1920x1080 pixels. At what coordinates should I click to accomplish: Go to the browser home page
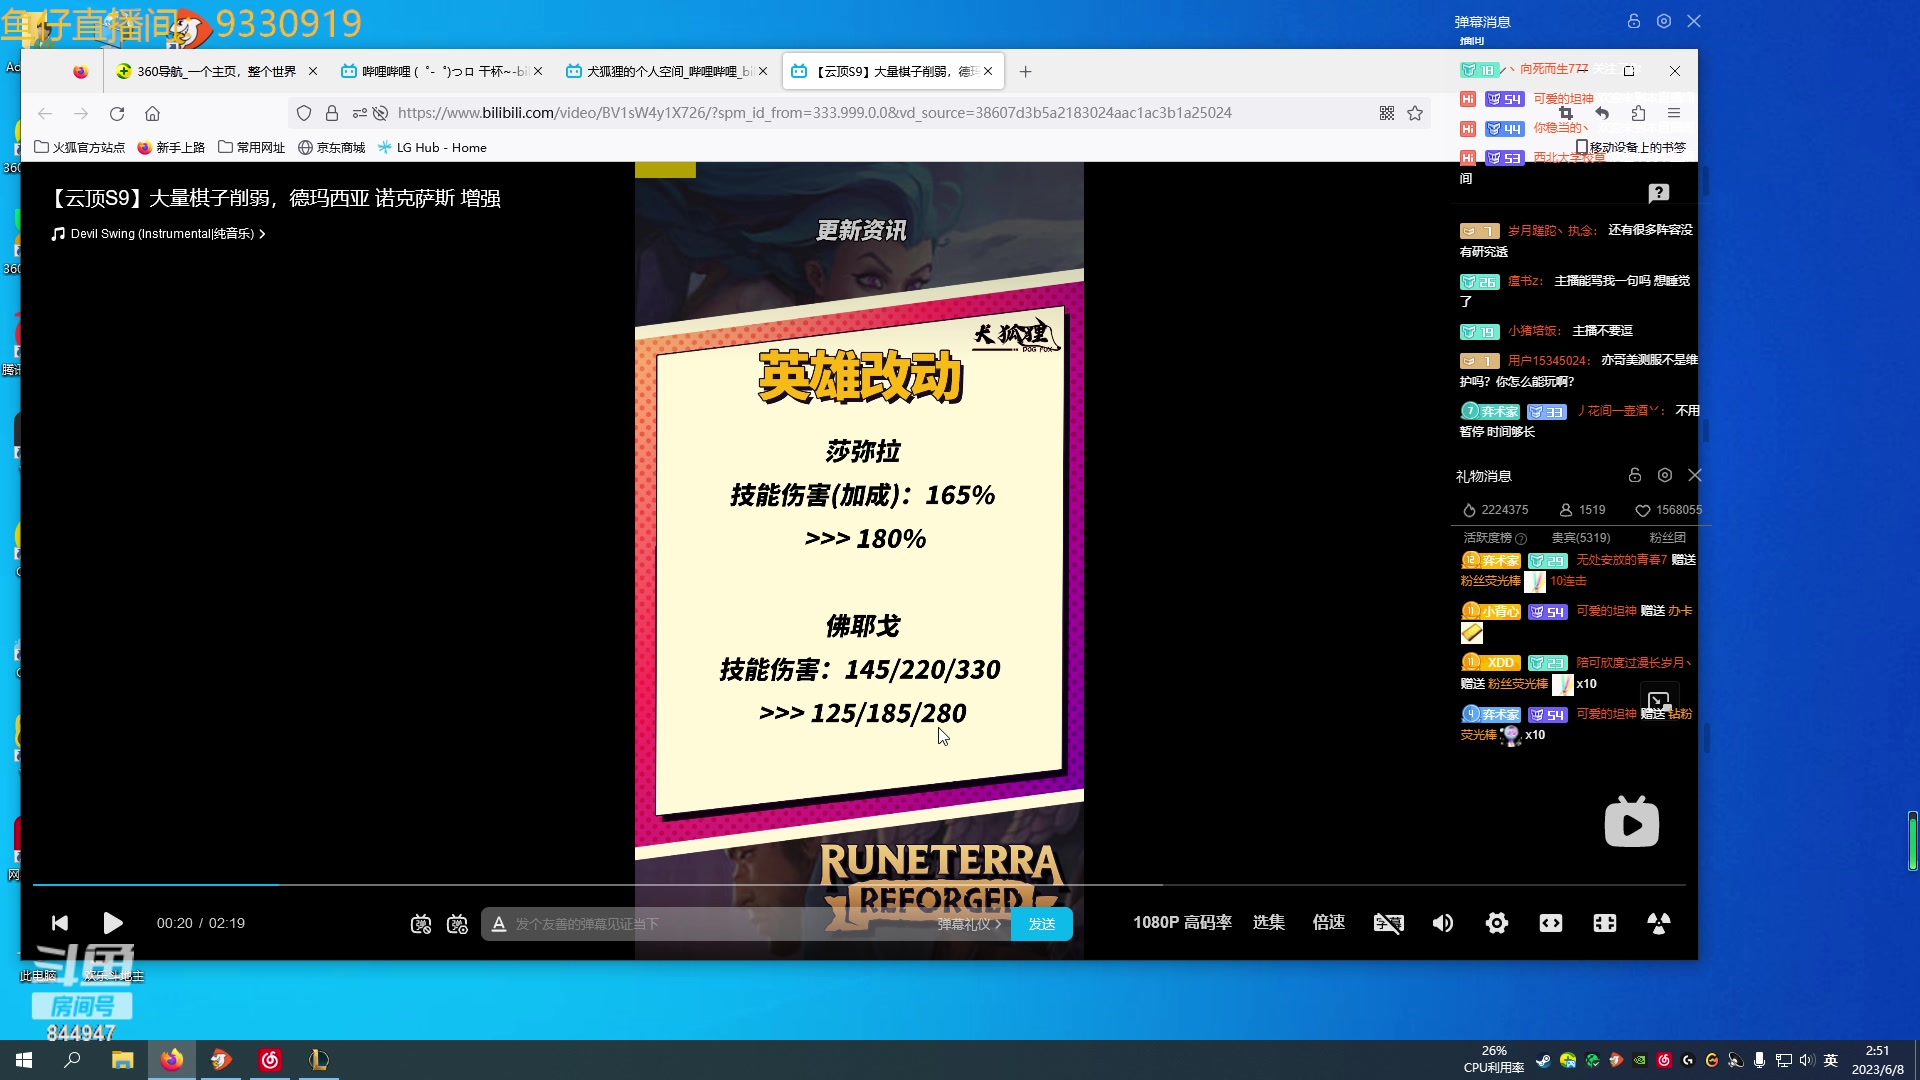pyautogui.click(x=153, y=113)
